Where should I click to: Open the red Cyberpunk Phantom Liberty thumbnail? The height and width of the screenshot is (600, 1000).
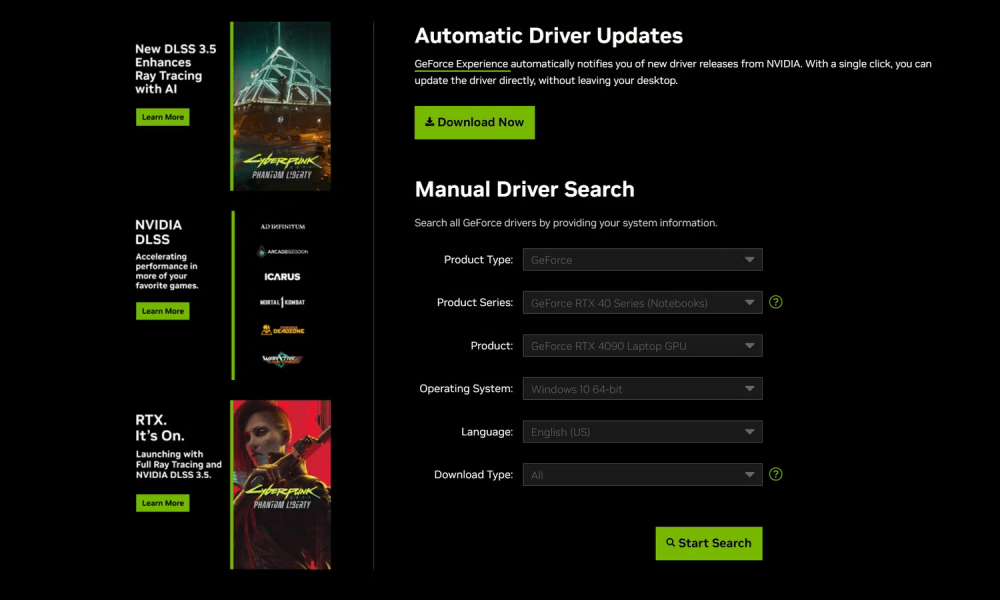click(281, 485)
